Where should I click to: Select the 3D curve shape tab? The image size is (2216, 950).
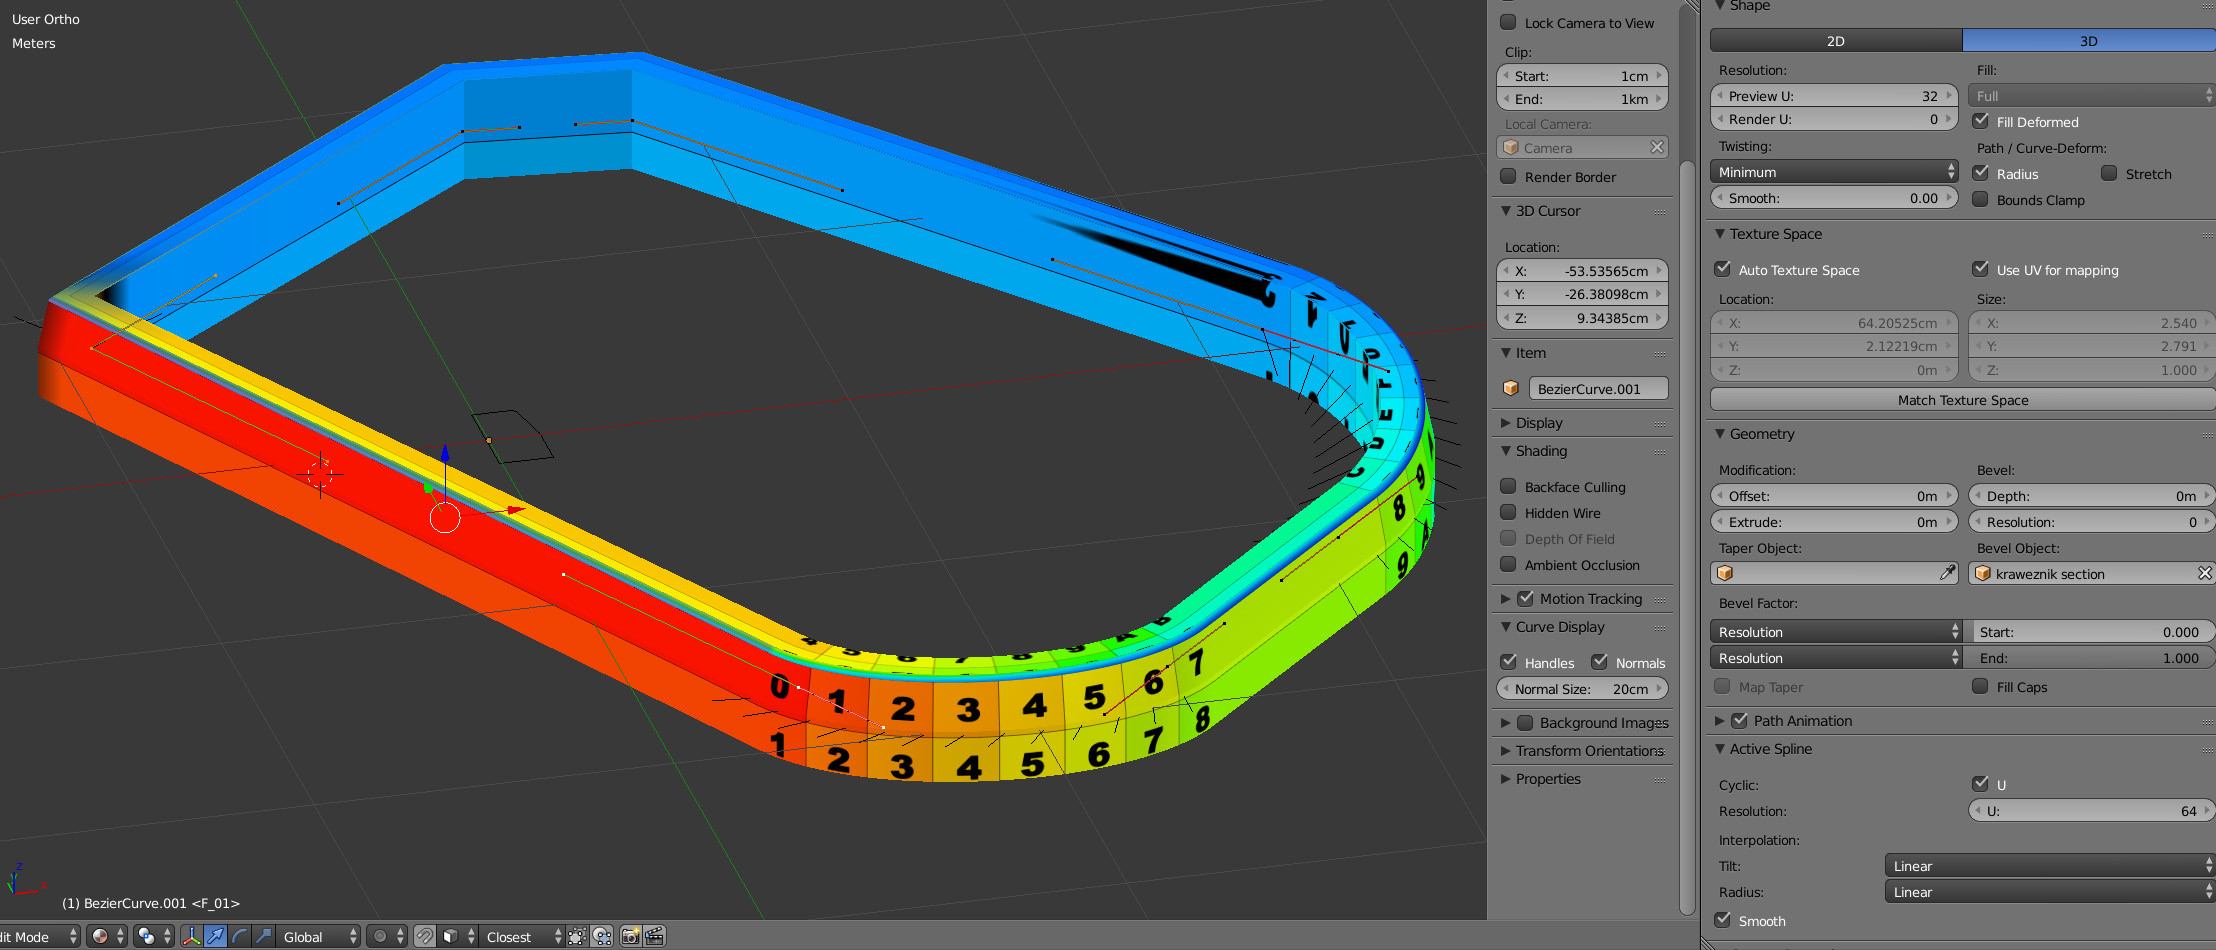tap(2089, 40)
